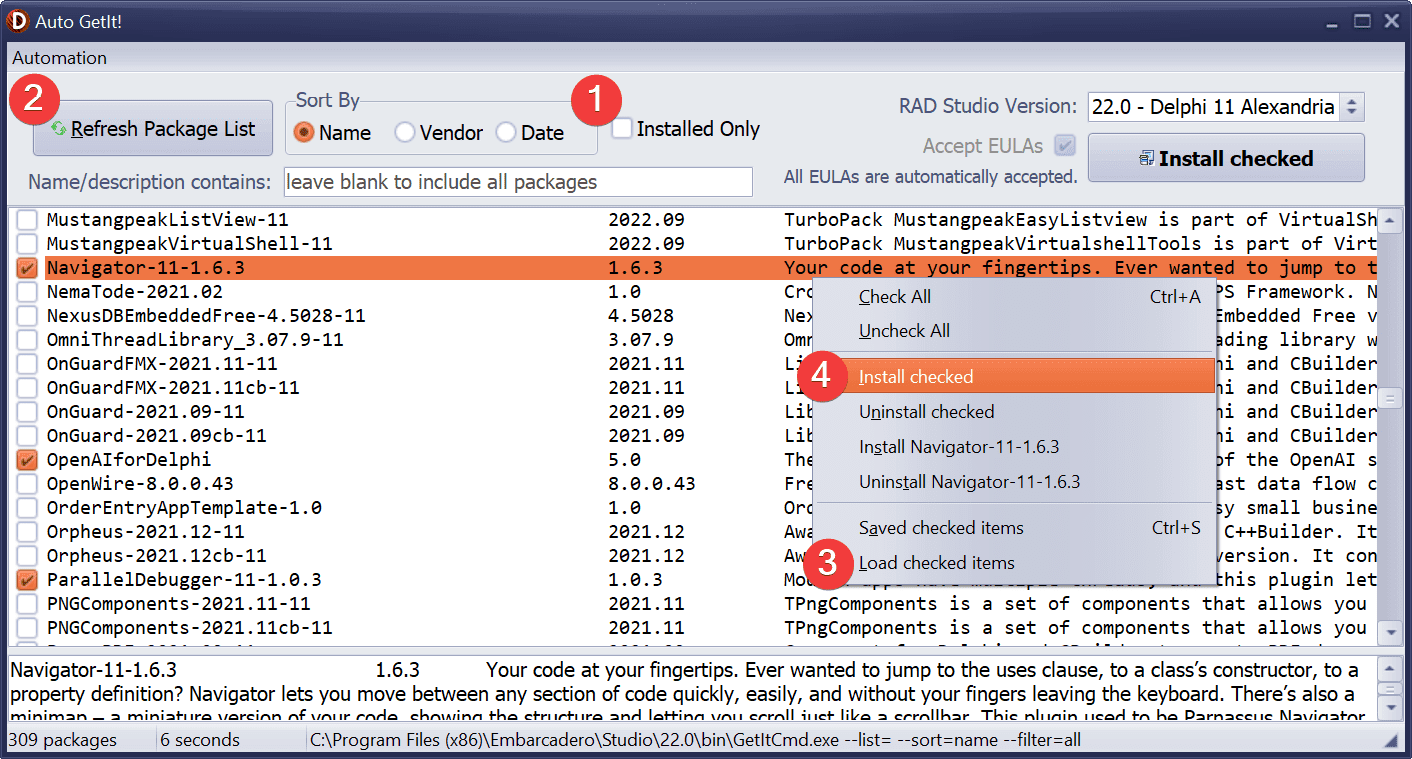Screen dimensions: 1412x759
Task: Click the description pane scrollbar thumb
Action: click(x=1389, y=688)
